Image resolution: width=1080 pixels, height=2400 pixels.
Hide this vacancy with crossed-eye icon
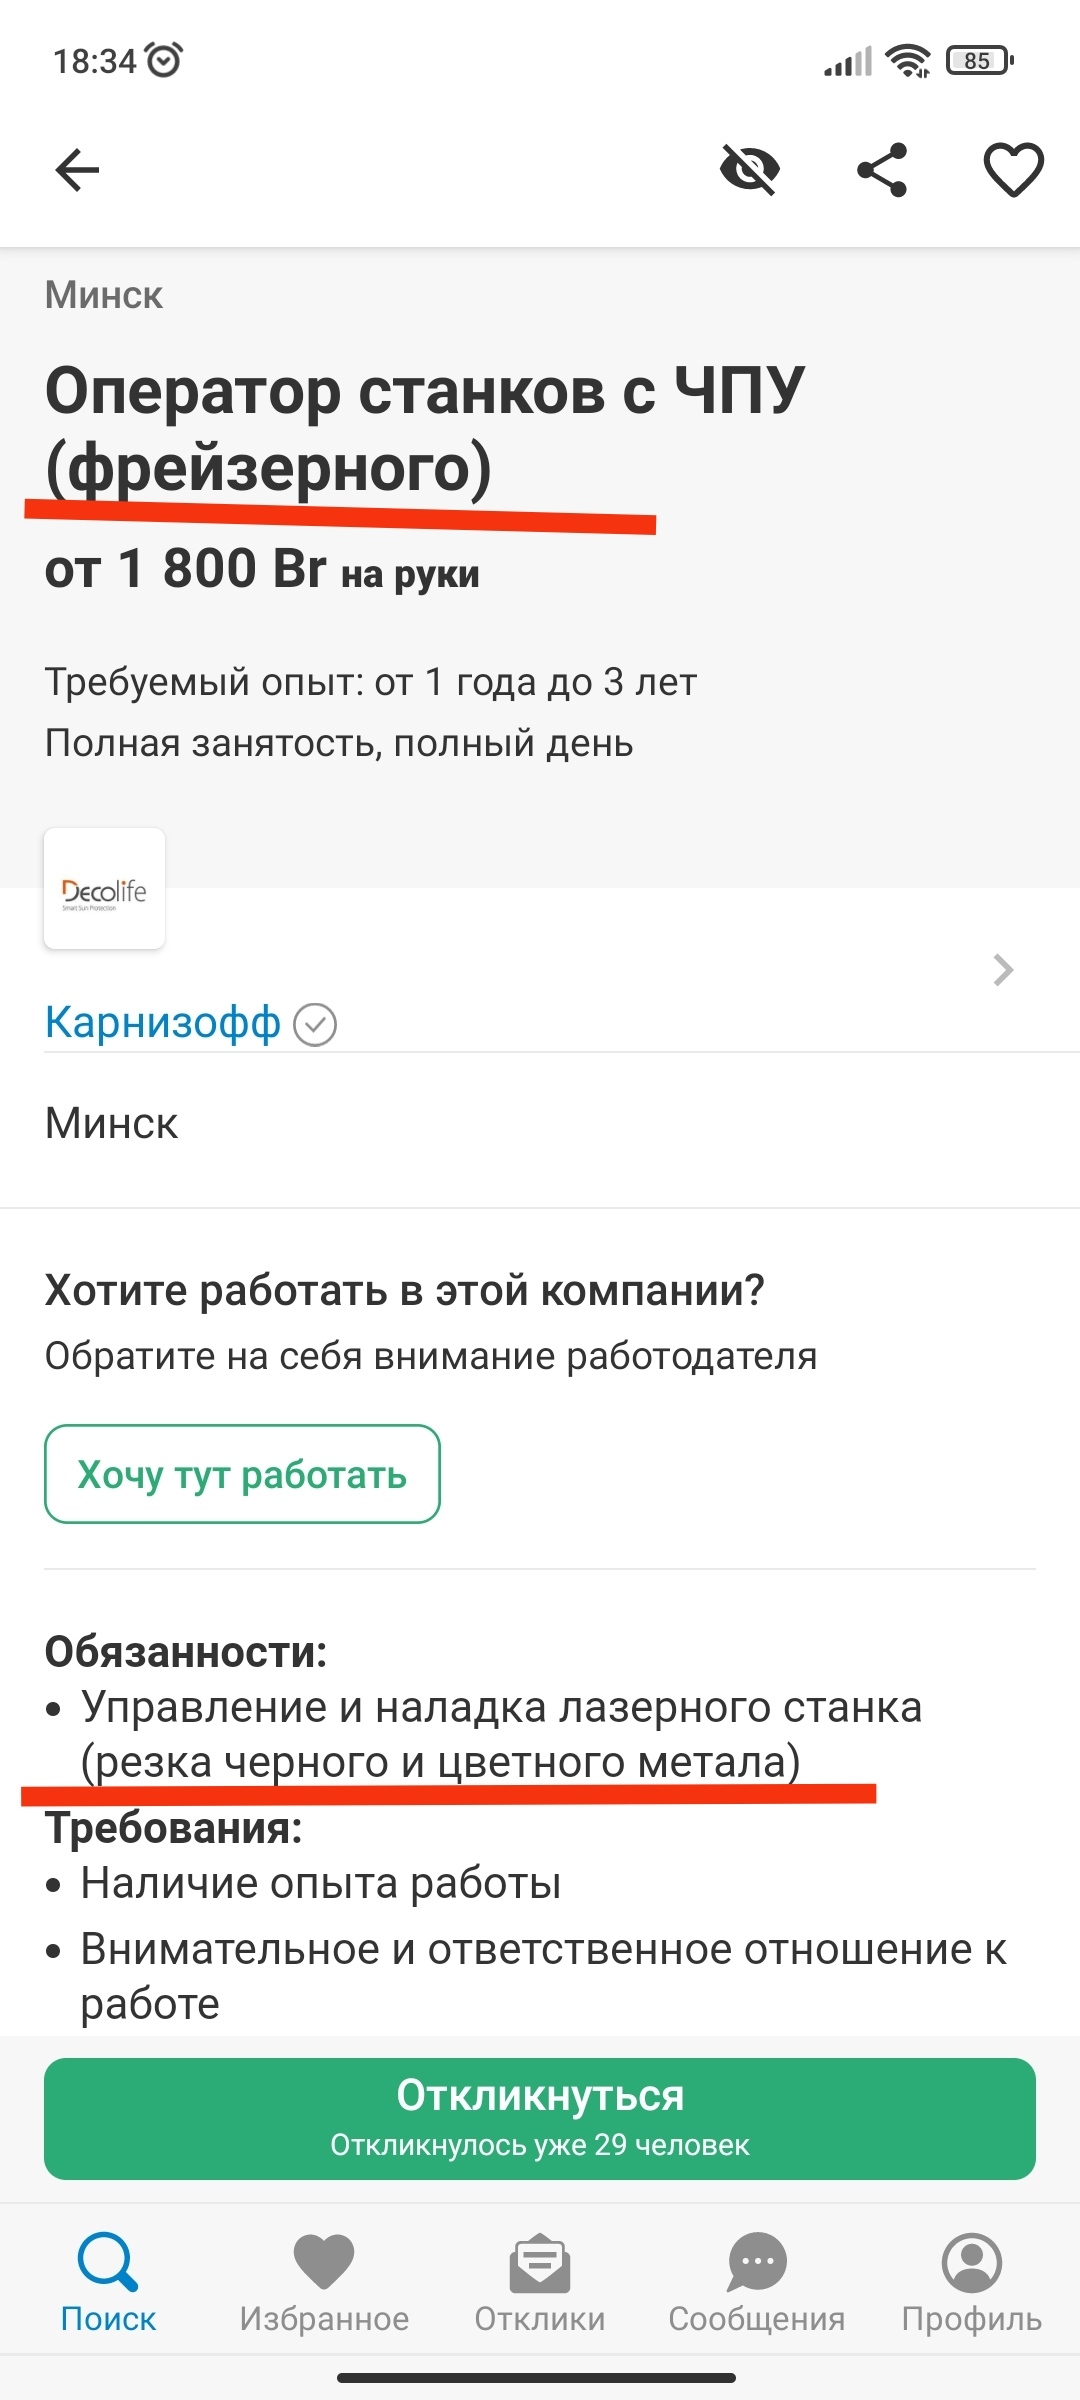(750, 169)
